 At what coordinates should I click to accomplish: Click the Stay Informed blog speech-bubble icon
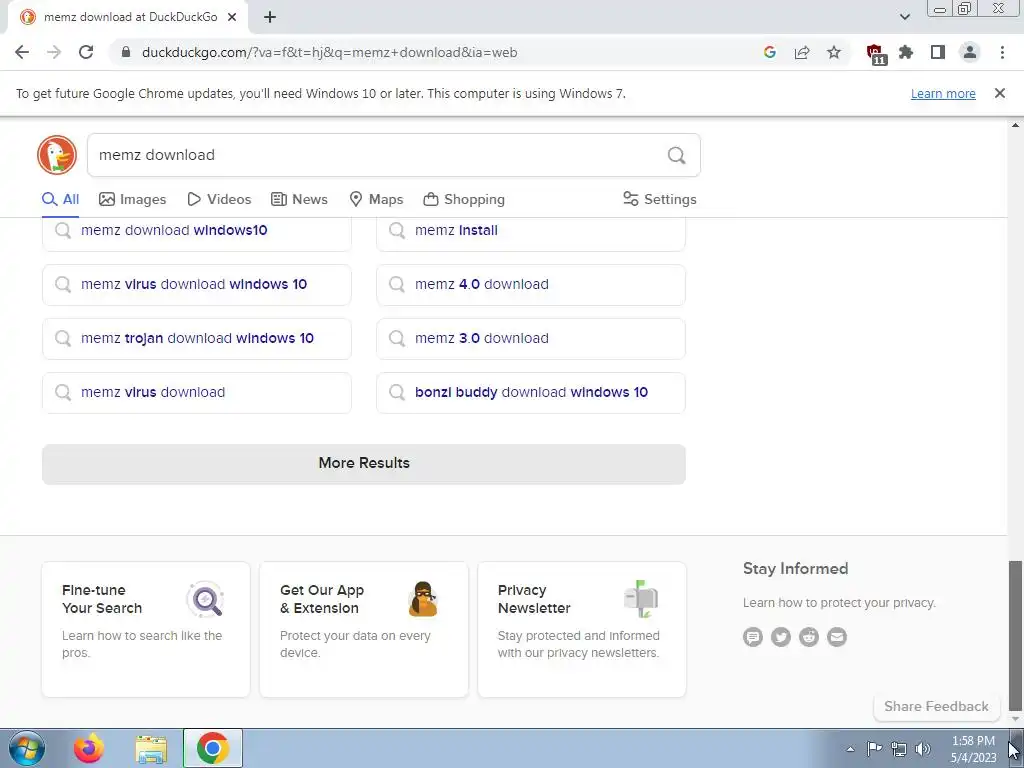click(x=752, y=637)
